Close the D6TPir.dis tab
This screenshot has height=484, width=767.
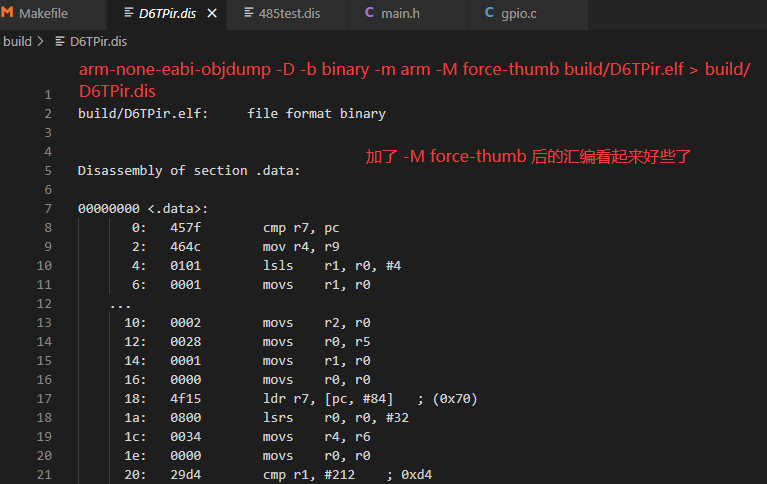click(x=212, y=14)
